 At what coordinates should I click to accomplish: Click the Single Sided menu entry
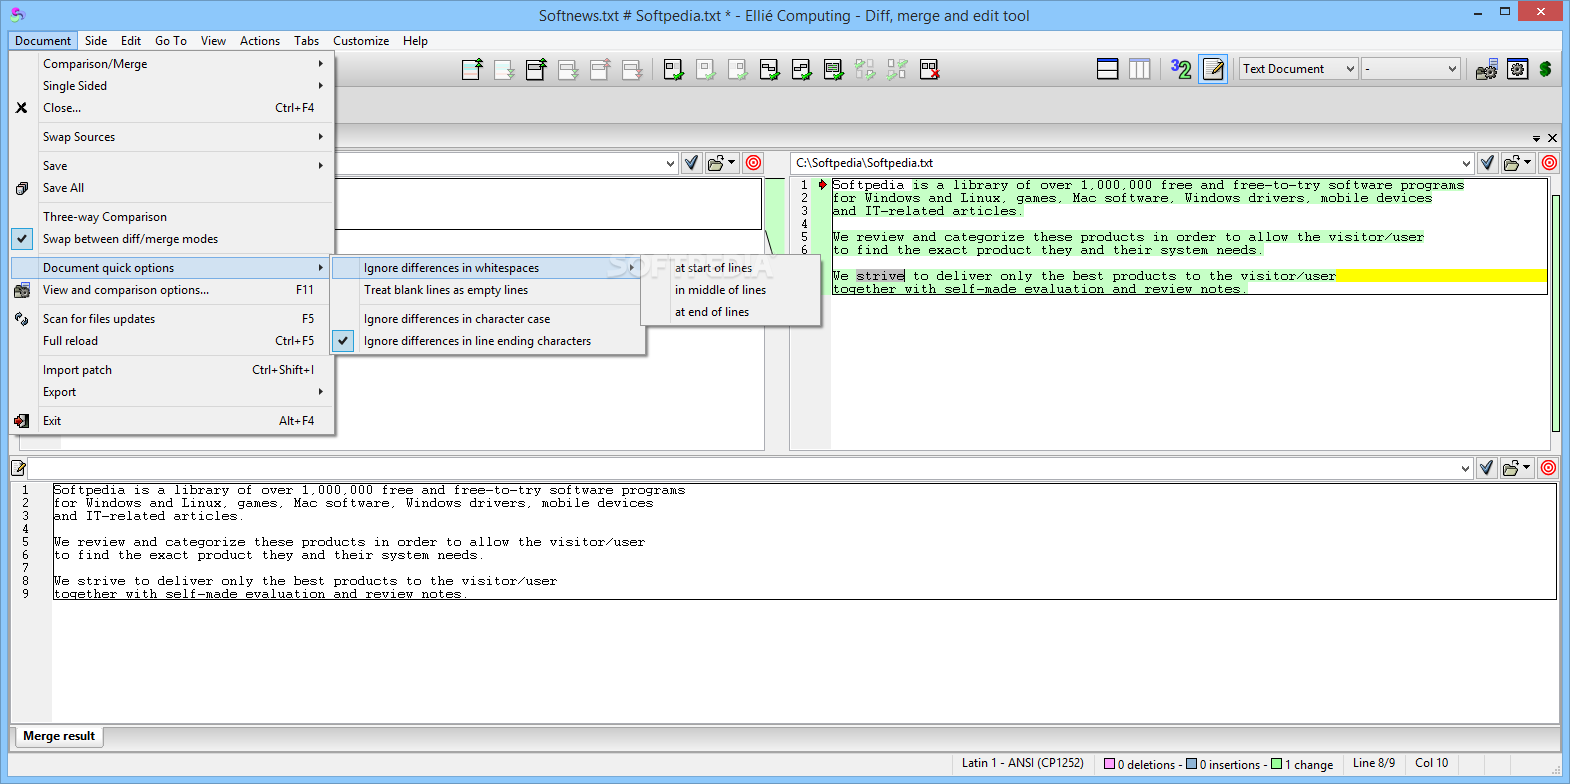172,86
